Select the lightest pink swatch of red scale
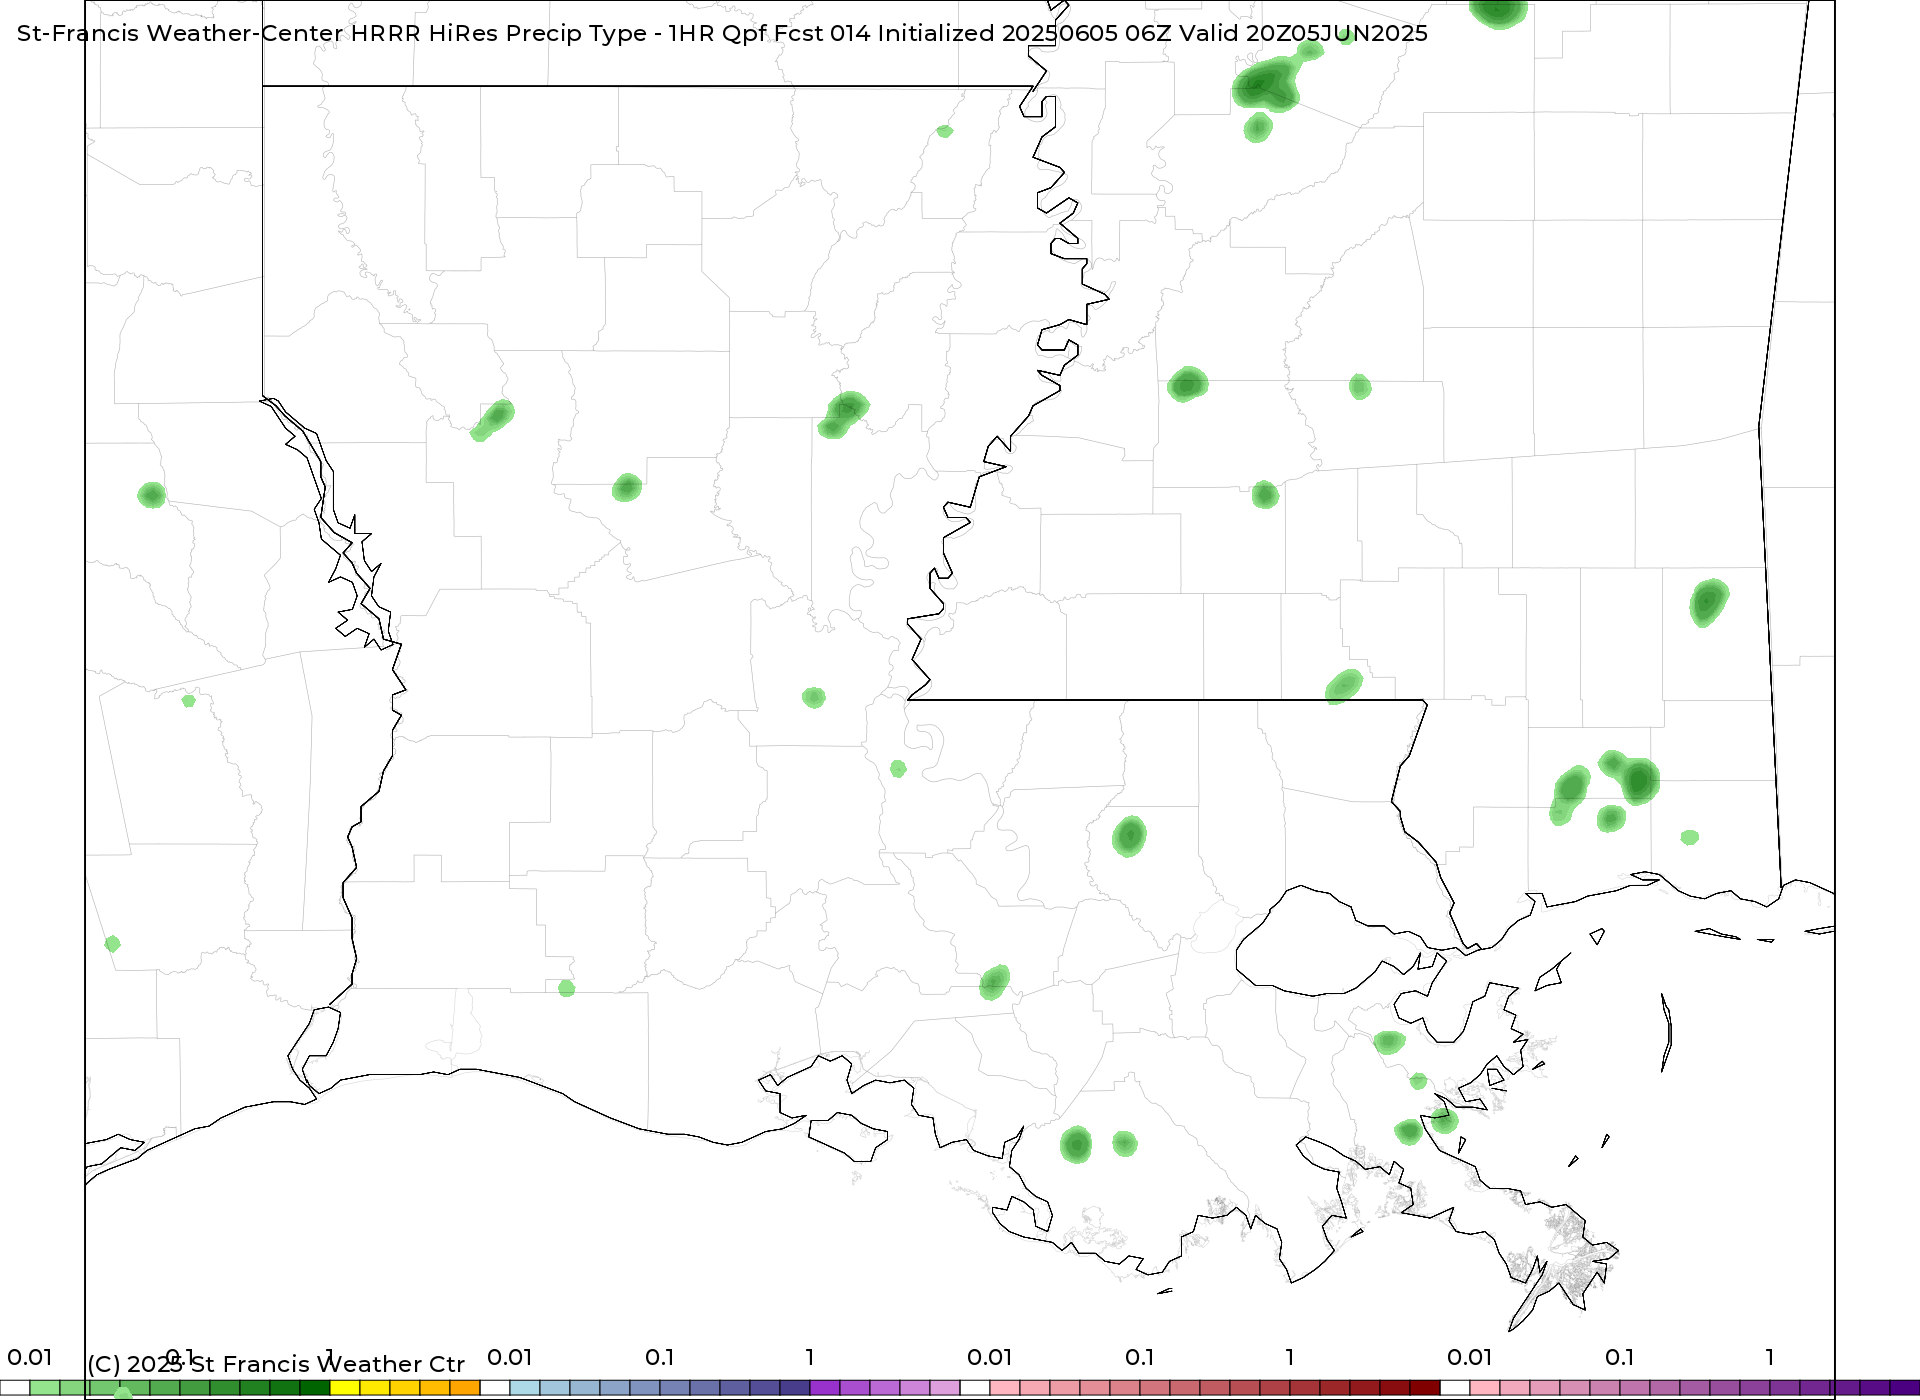The width and height of the screenshot is (1920, 1400). (x=1005, y=1388)
